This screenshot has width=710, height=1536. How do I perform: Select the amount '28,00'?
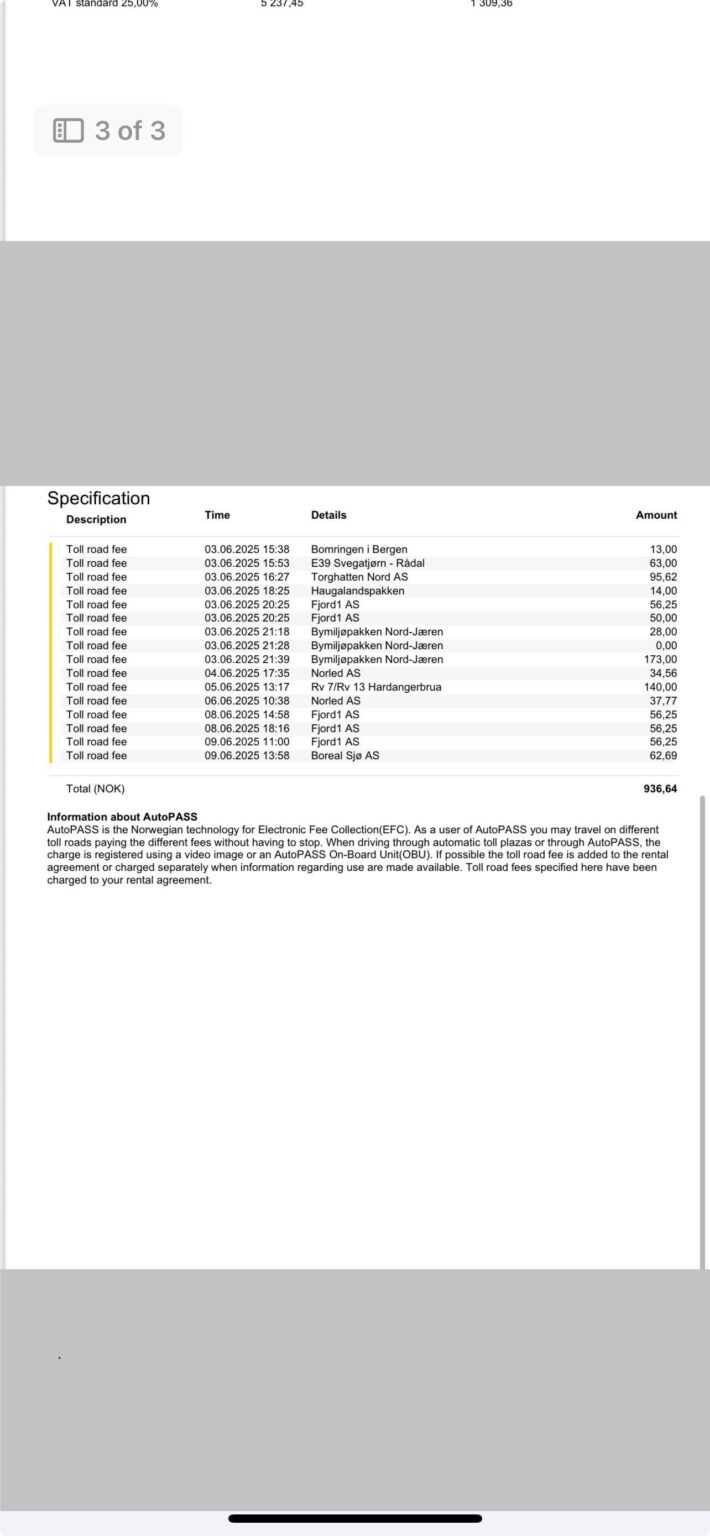[663, 632]
